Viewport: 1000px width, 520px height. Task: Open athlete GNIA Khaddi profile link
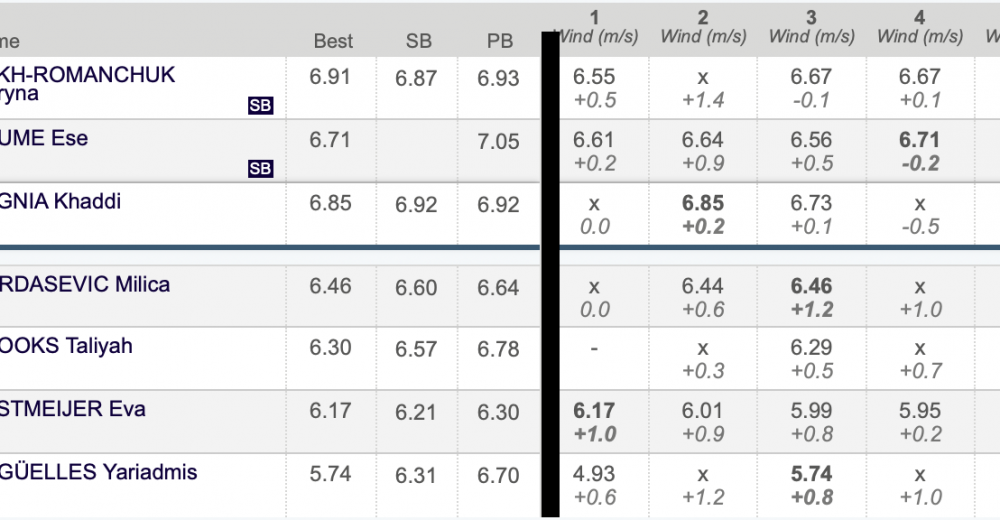[x=61, y=201]
